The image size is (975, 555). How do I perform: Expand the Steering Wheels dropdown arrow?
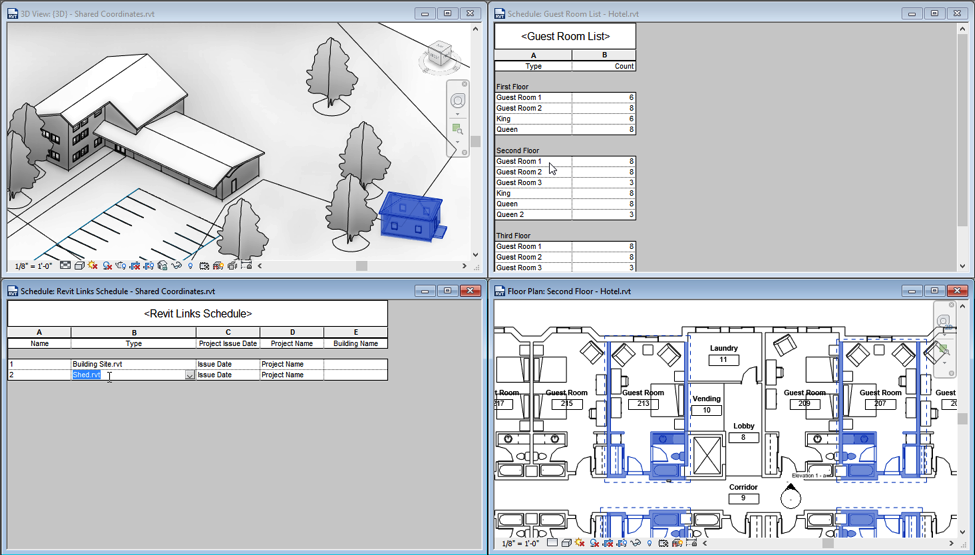click(x=458, y=113)
